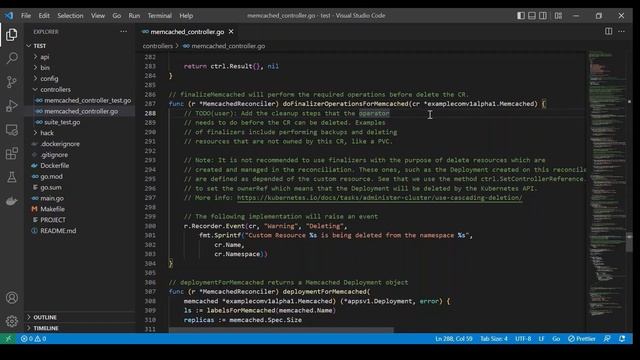The width and height of the screenshot is (640, 360).
Task: Open the Source Control view
Action: tap(11, 82)
